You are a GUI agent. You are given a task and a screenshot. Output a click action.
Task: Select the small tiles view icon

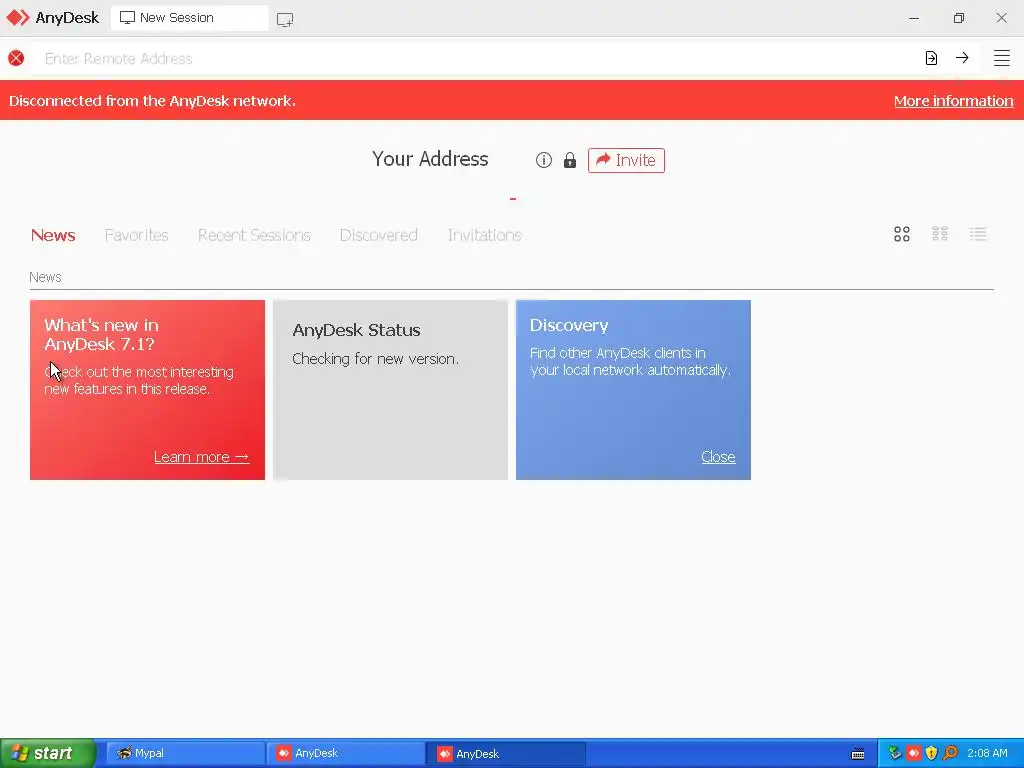coord(940,234)
